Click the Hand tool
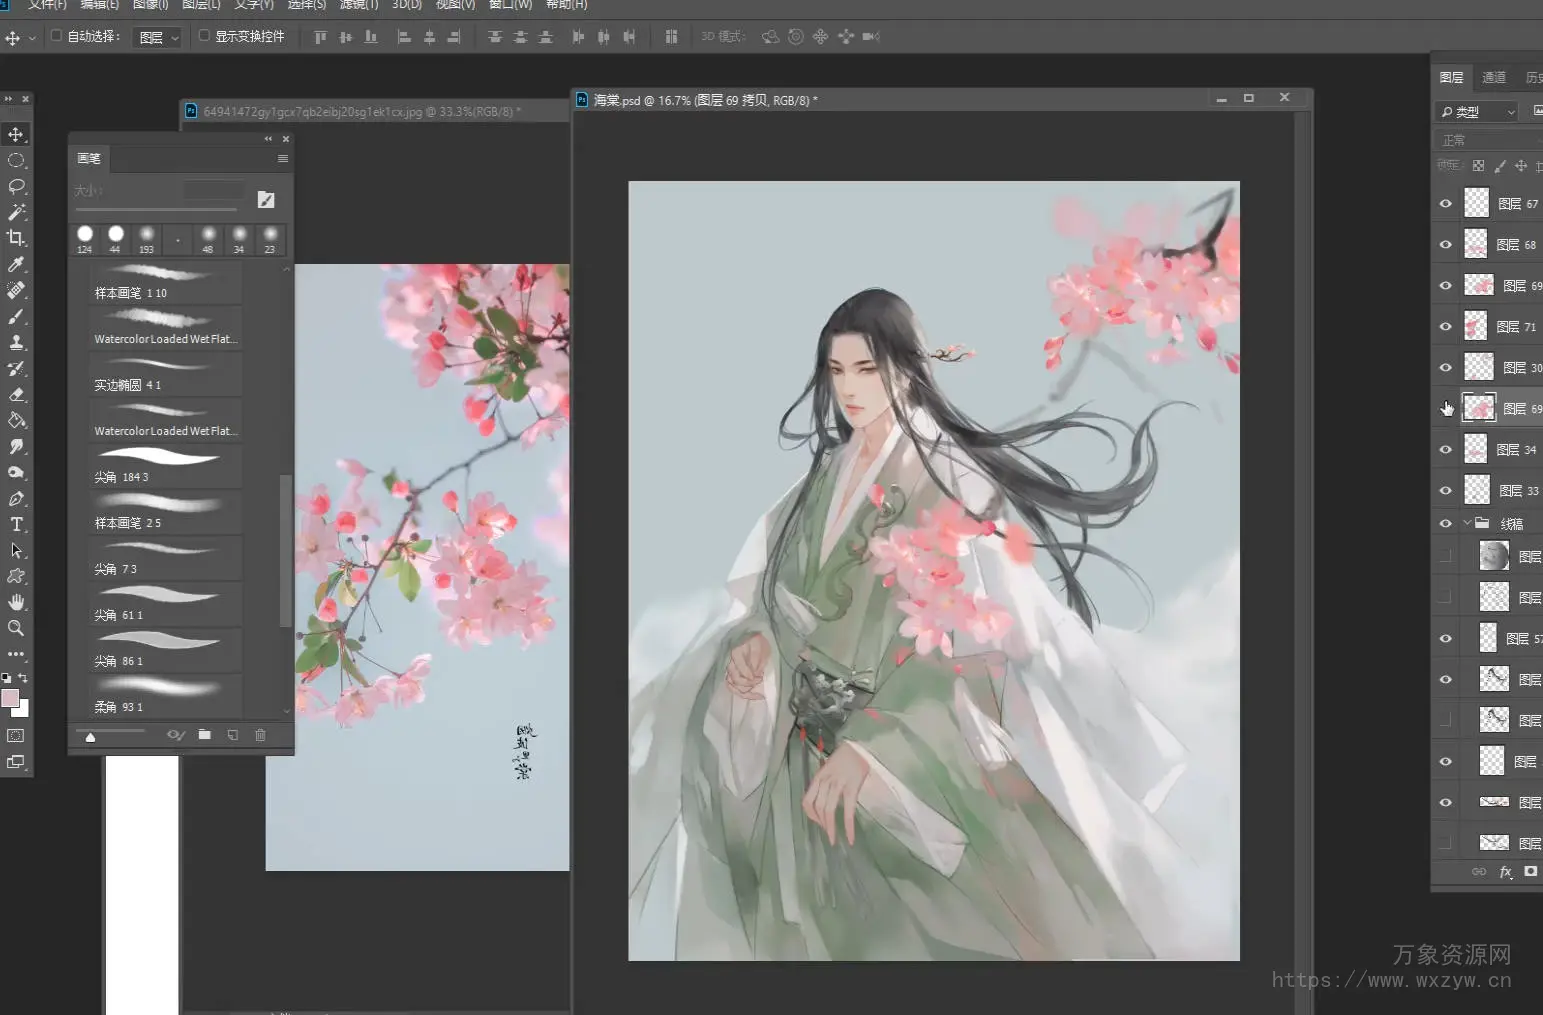Viewport: 1543px width, 1015px height. tap(16, 602)
